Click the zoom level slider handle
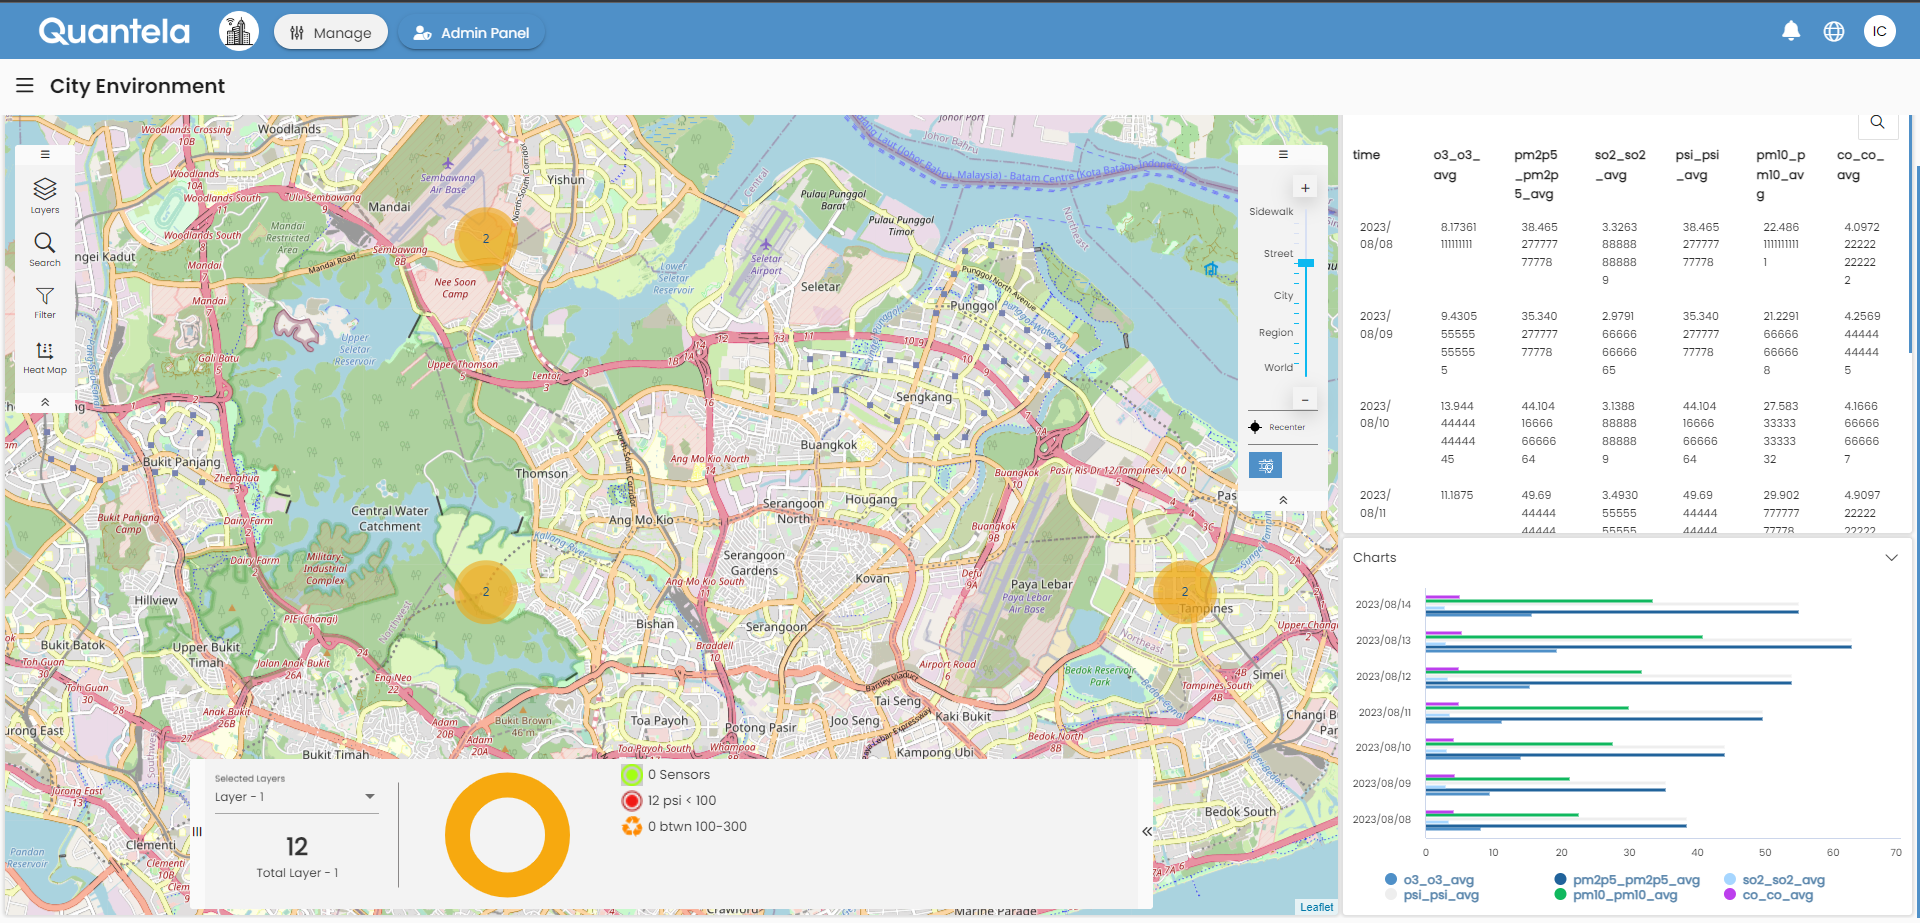The width and height of the screenshot is (1920, 923). (x=1306, y=263)
